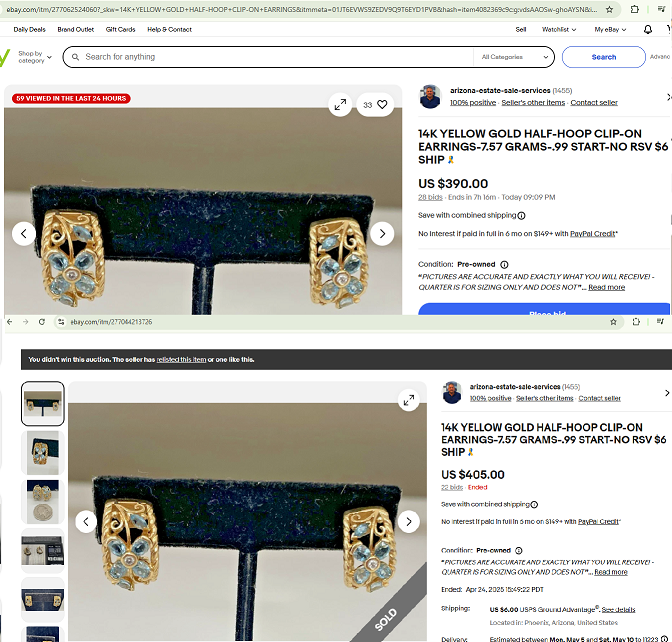Click the notification bell icon
This screenshot has width=672, height=642.
click(x=647, y=30)
